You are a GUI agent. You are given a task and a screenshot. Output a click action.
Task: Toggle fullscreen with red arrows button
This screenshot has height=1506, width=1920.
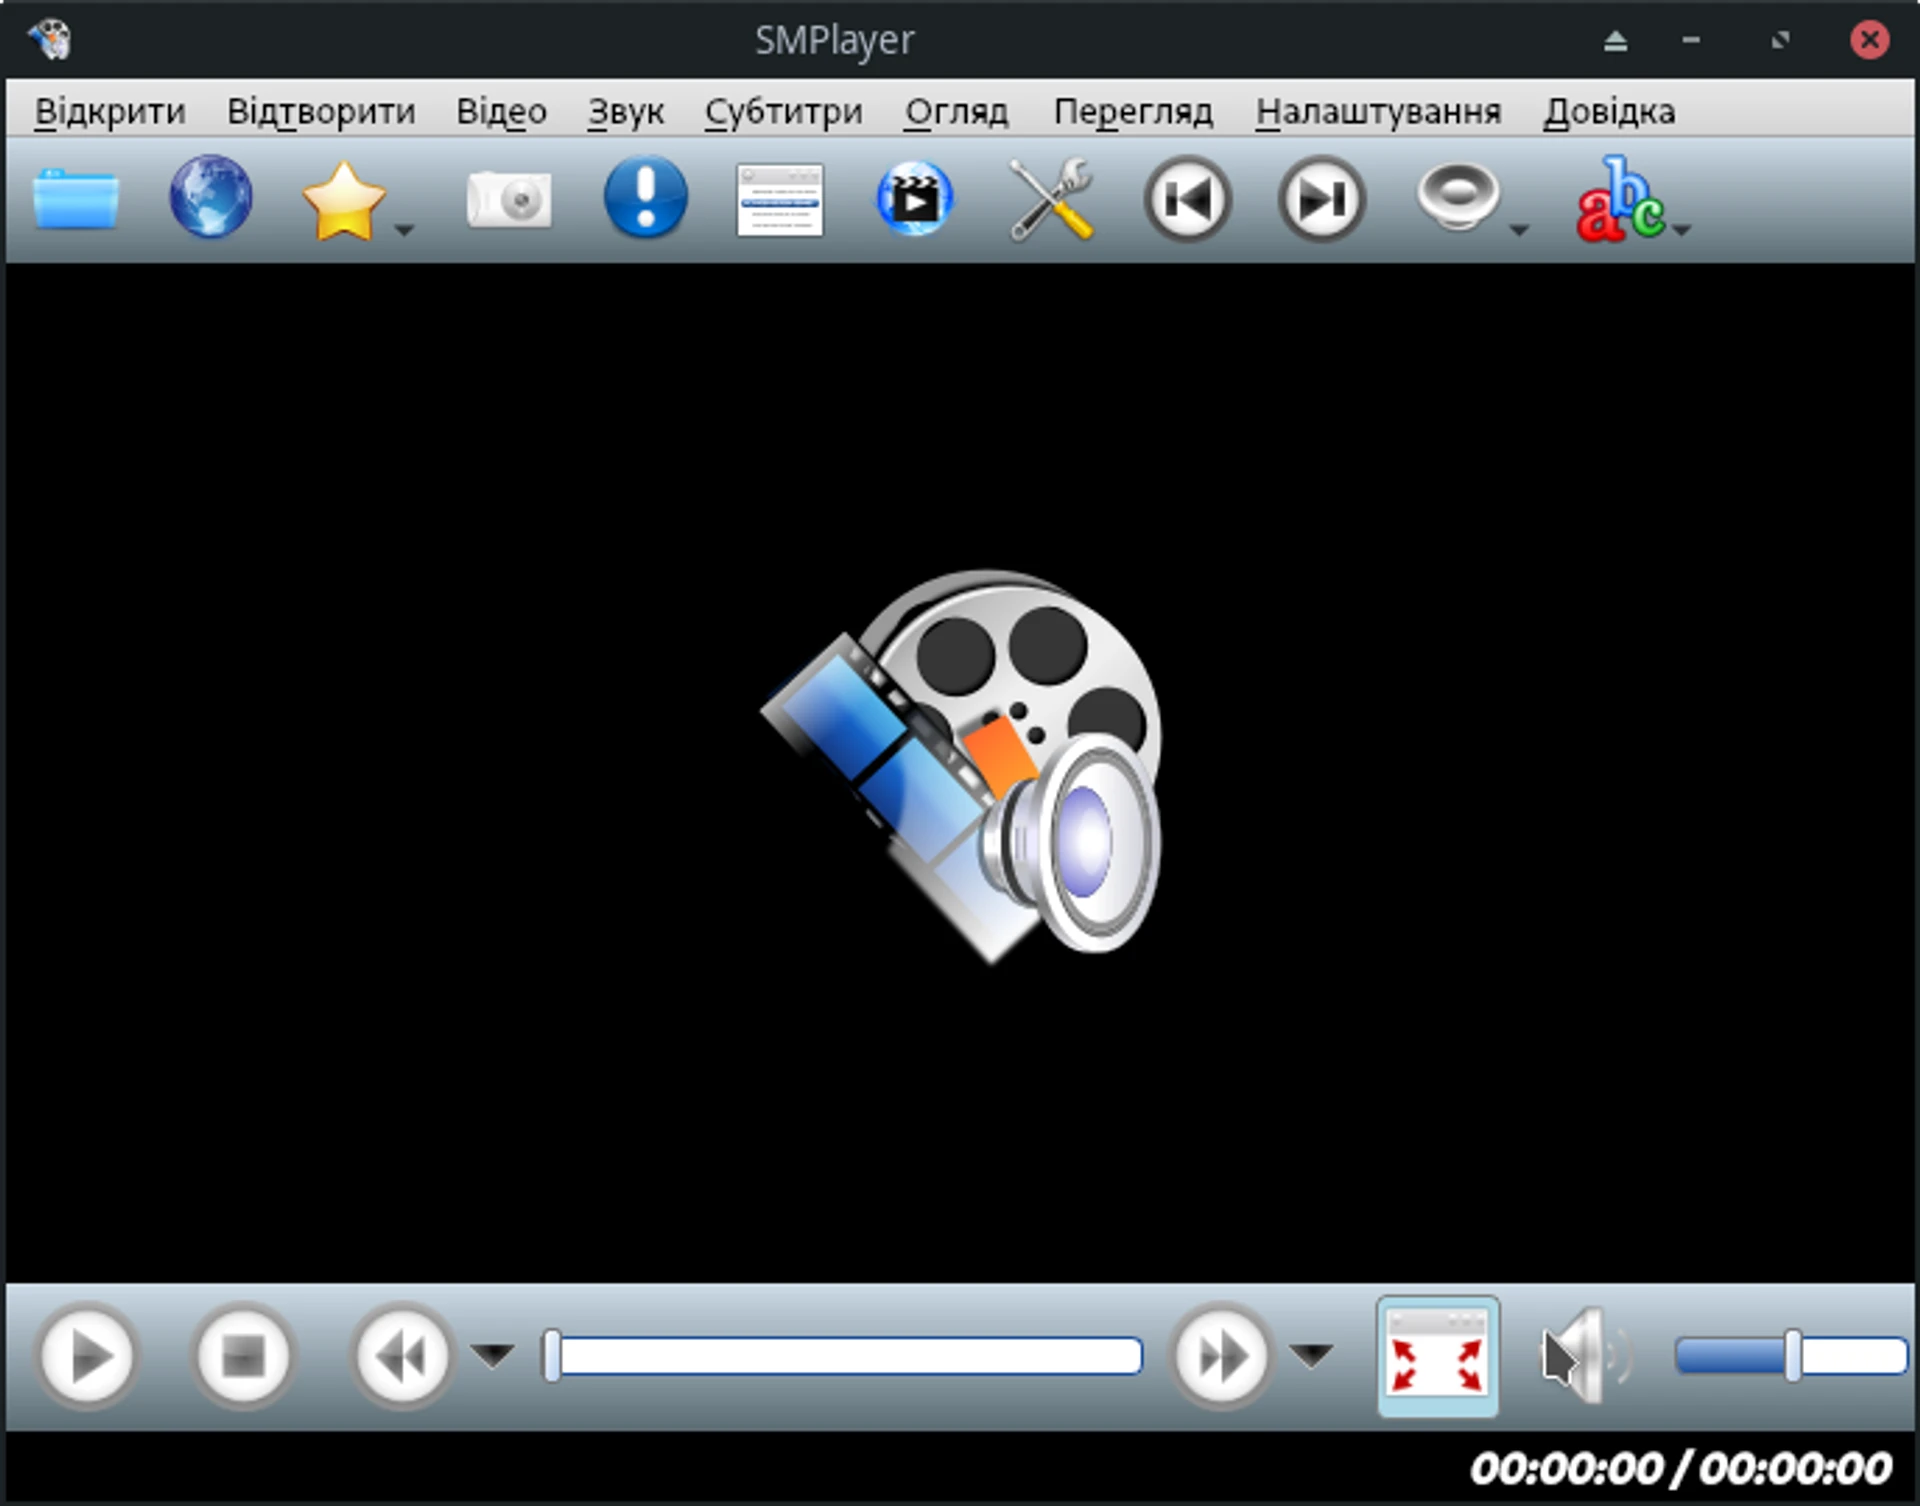point(1438,1356)
